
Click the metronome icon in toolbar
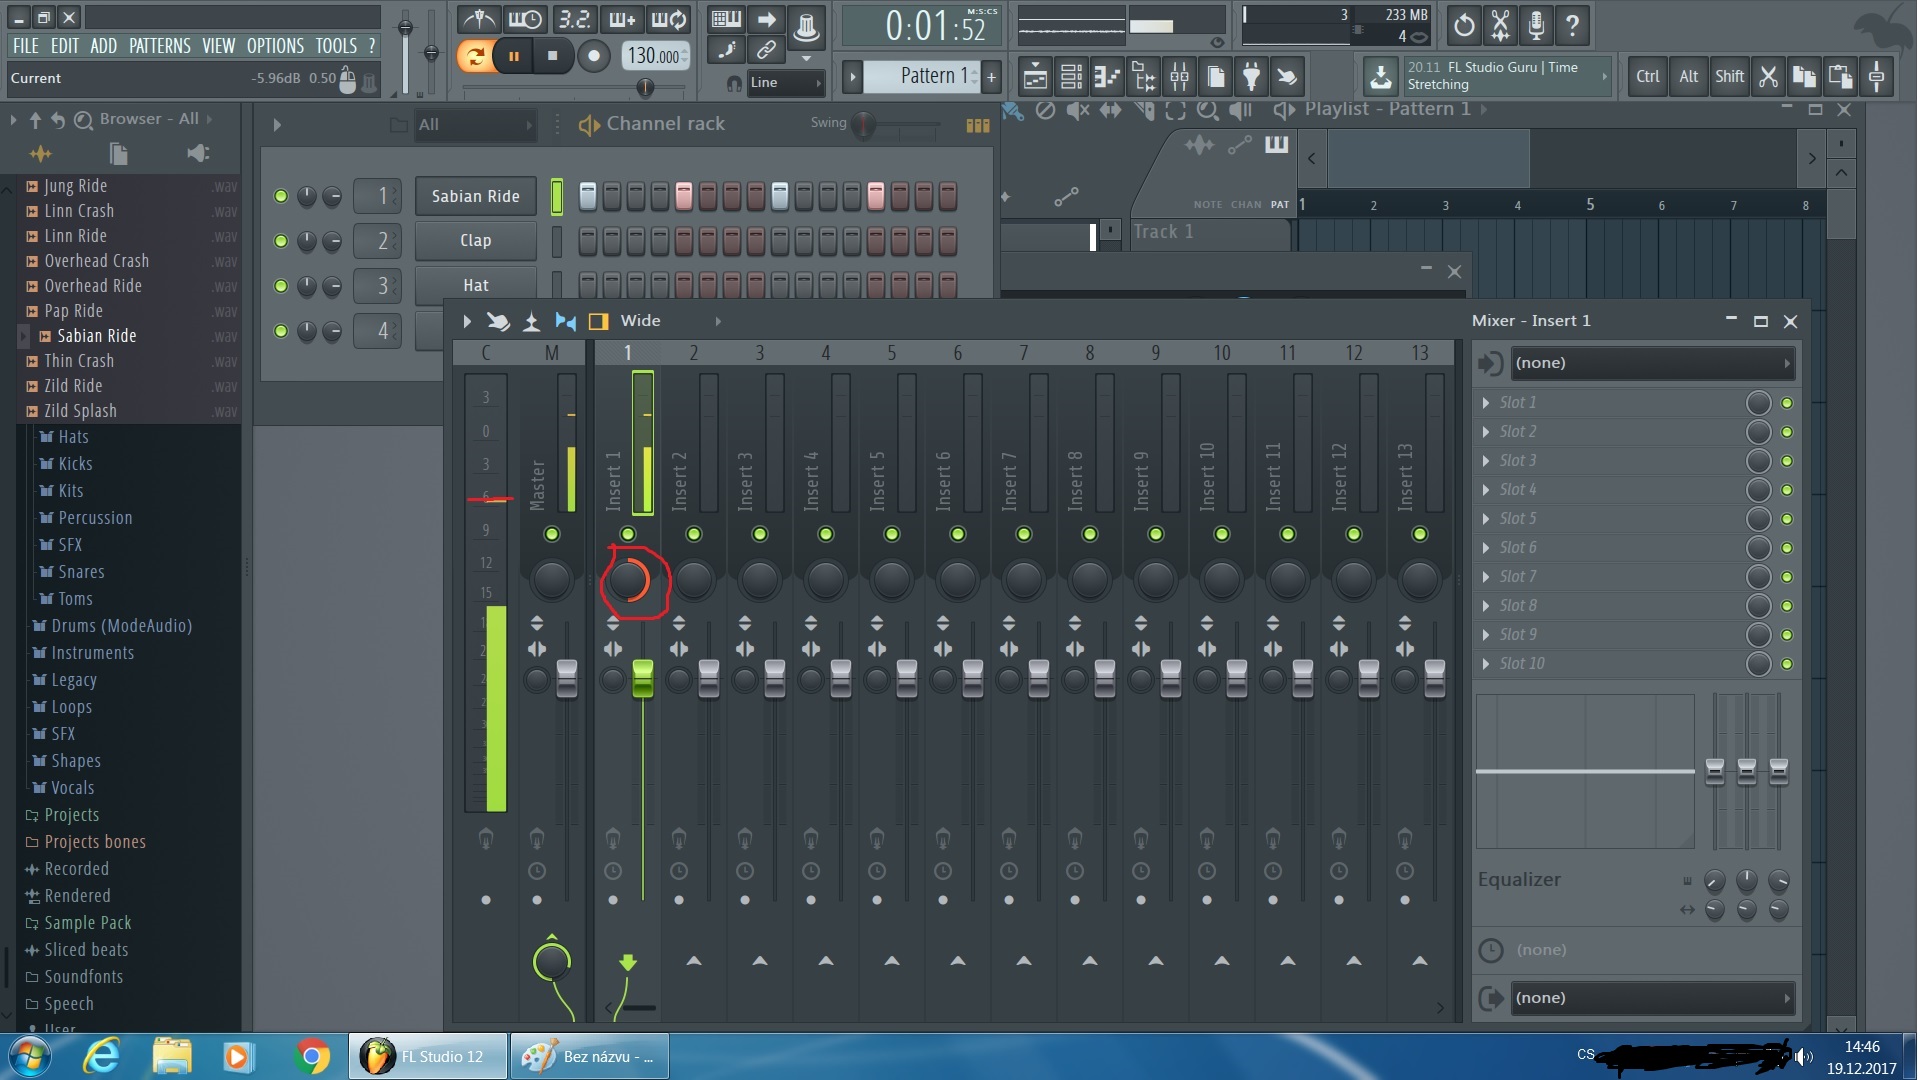pos(479,20)
